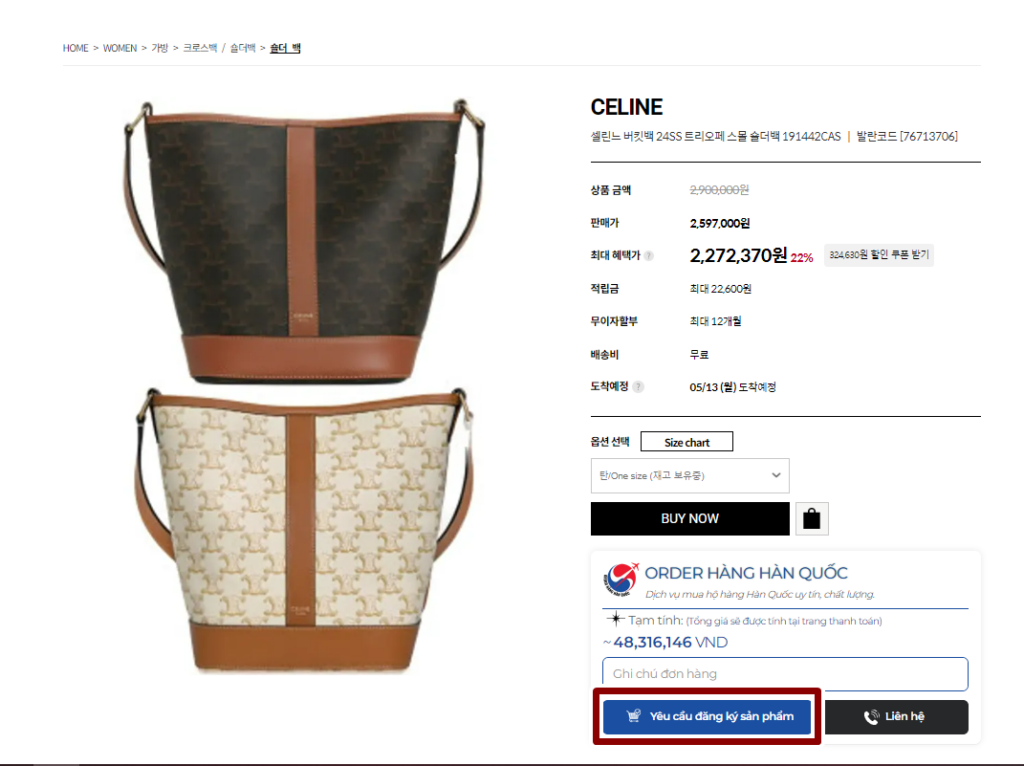This screenshot has height=766, width=1024.
Task: Click Yêu cầu đăng ký sản phẩm button
Action: [707, 716]
